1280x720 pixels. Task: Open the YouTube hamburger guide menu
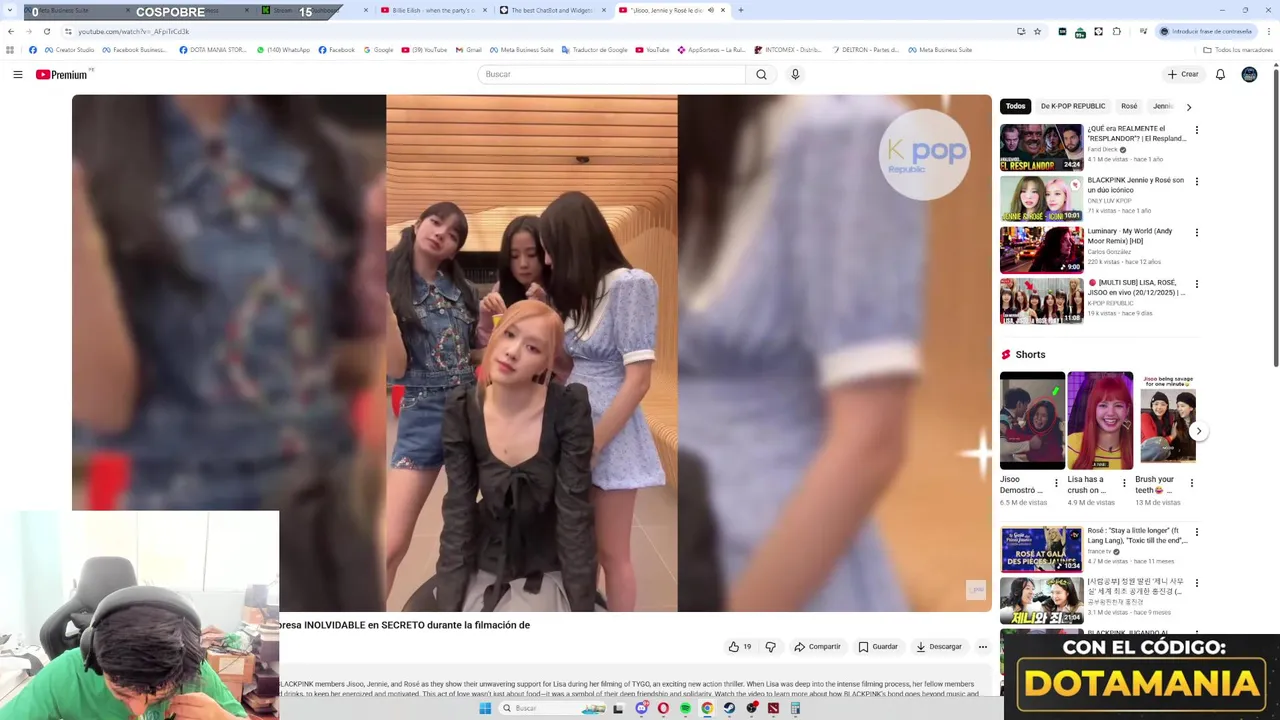click(17, 74)
